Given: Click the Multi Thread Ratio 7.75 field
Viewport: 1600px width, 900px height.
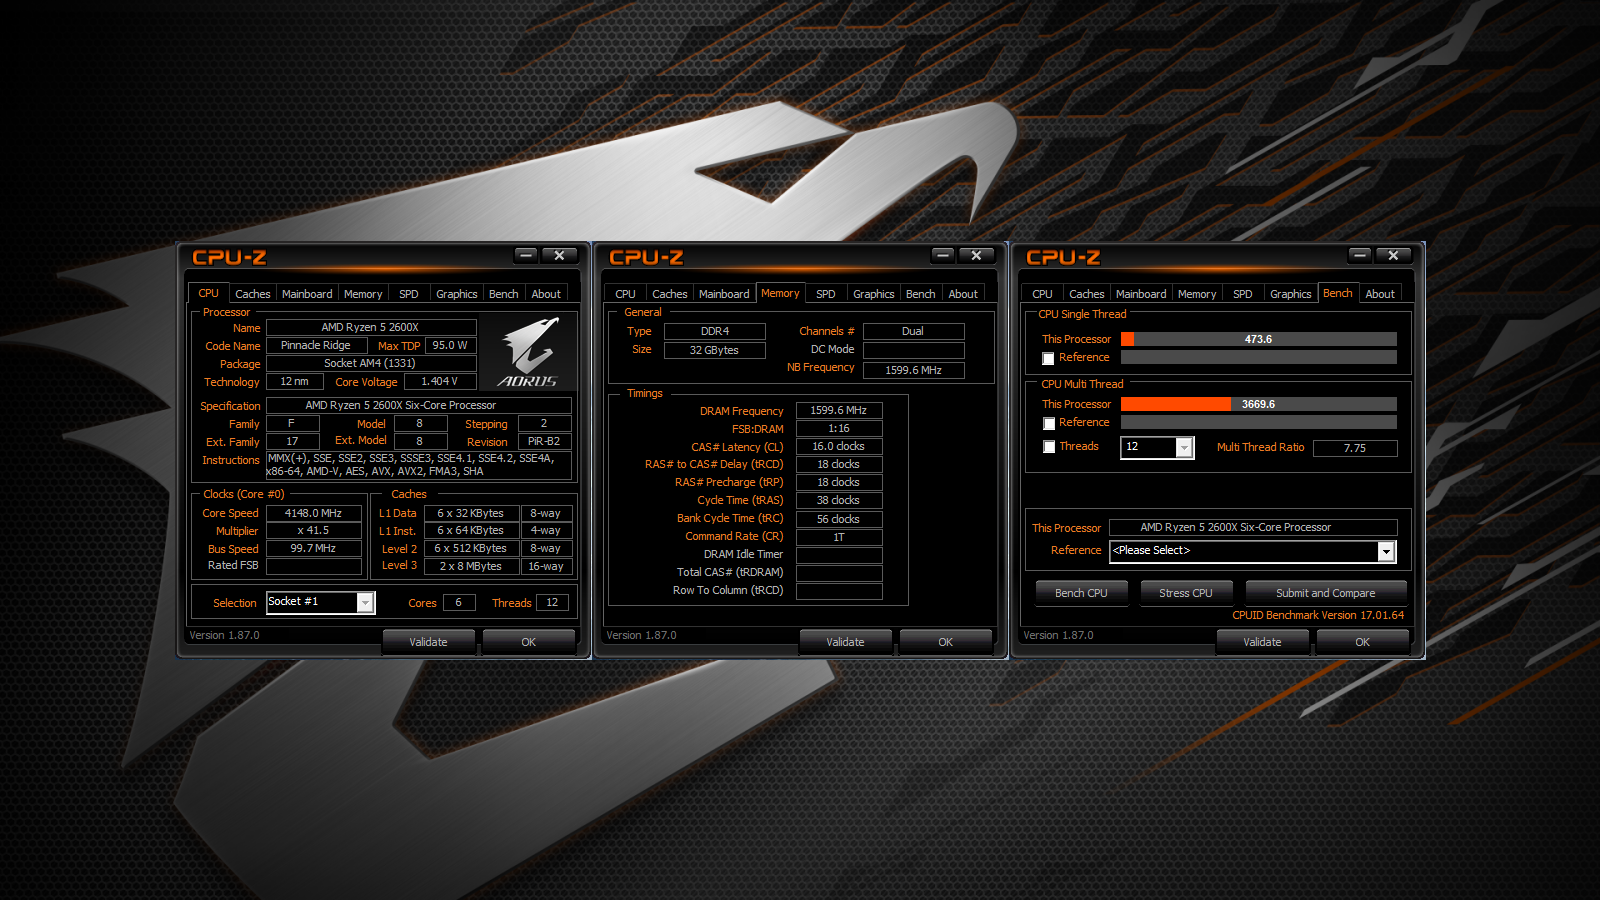Looking at the screenshot, I should coord(1355,448).
